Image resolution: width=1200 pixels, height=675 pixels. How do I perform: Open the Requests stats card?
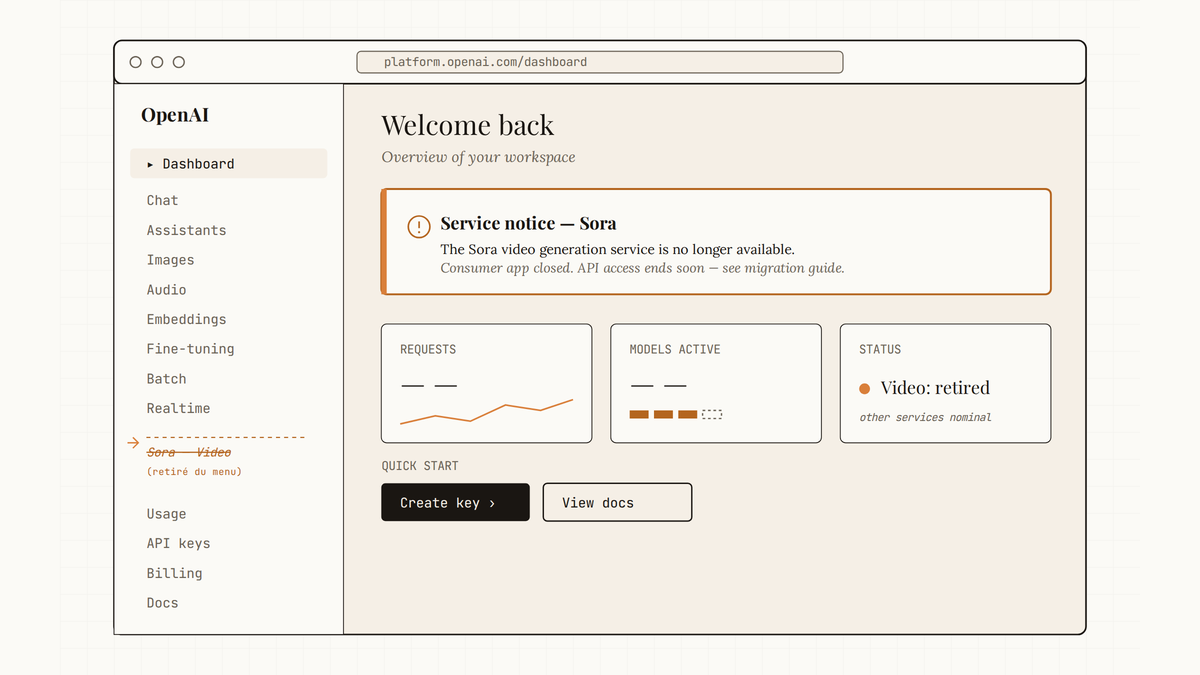(486, 383)
